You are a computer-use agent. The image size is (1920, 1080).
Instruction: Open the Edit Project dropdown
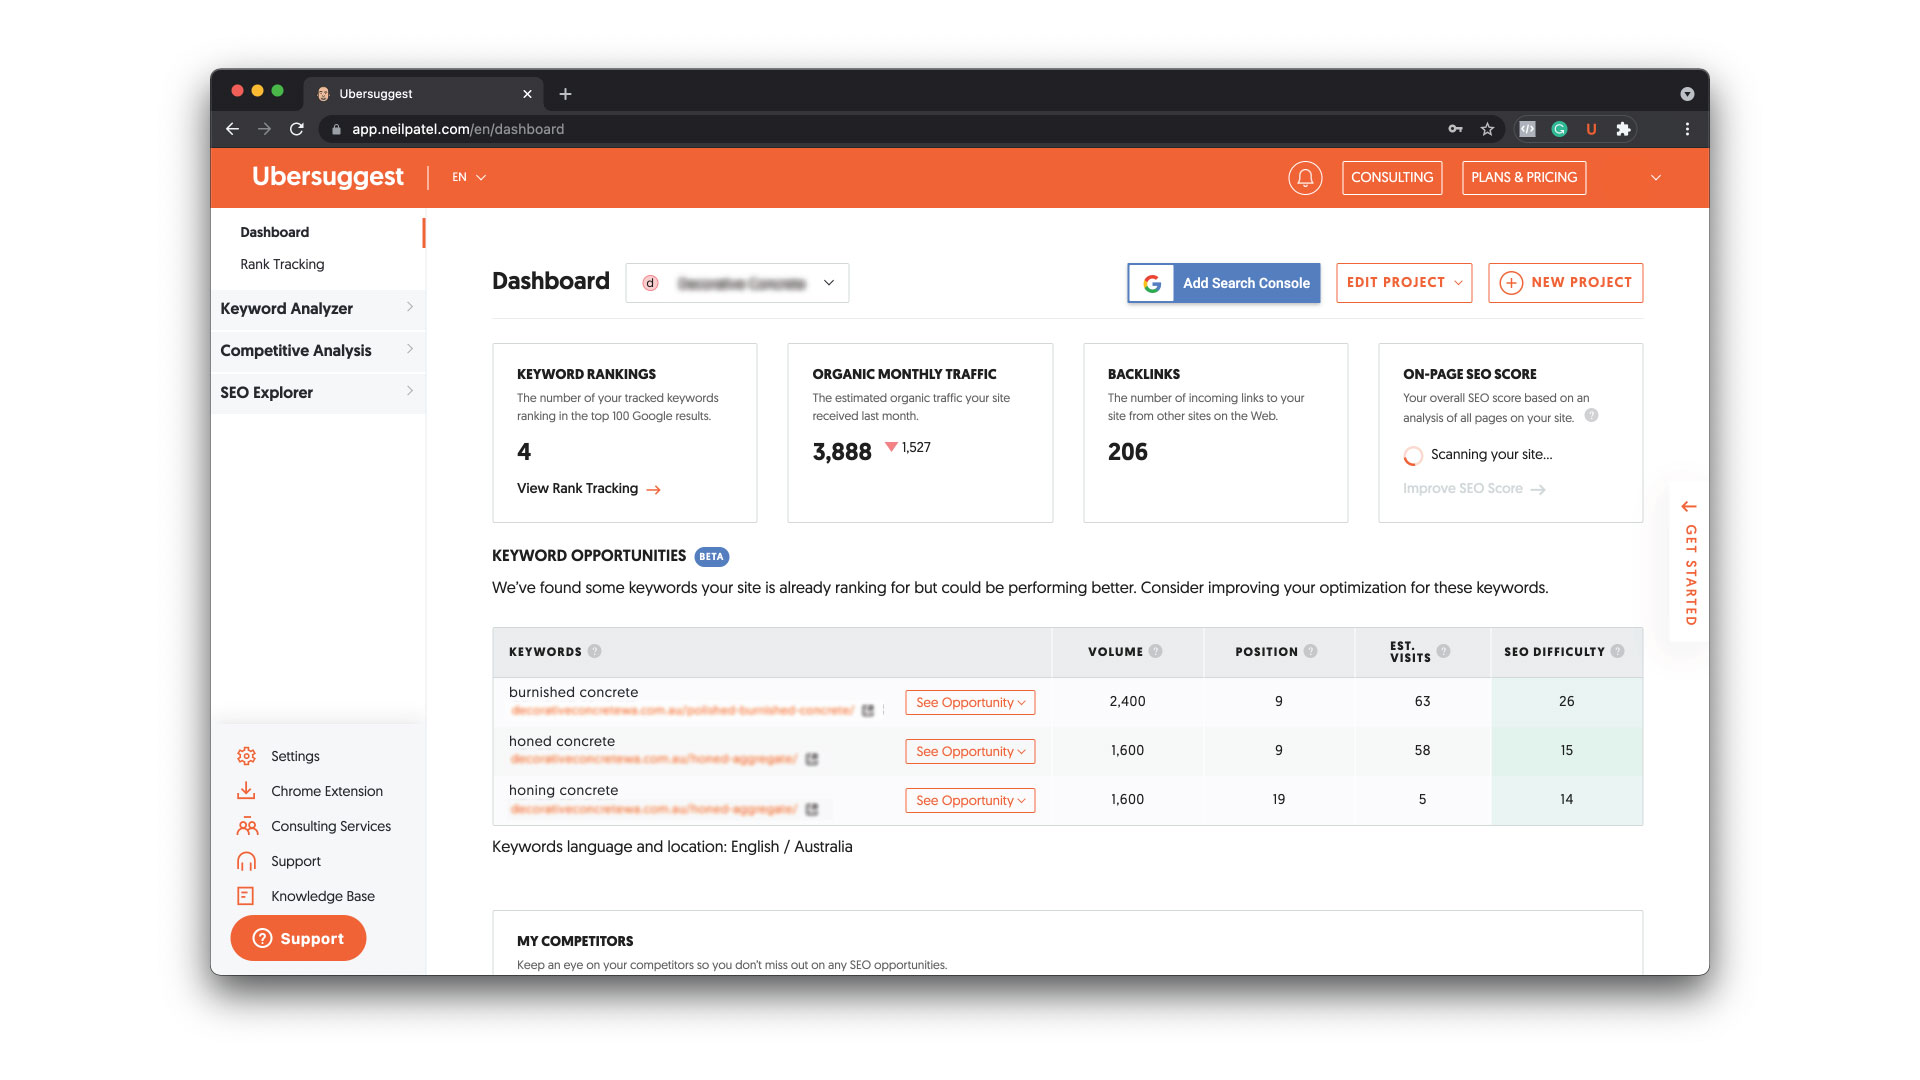click(x=1404, y=283)
